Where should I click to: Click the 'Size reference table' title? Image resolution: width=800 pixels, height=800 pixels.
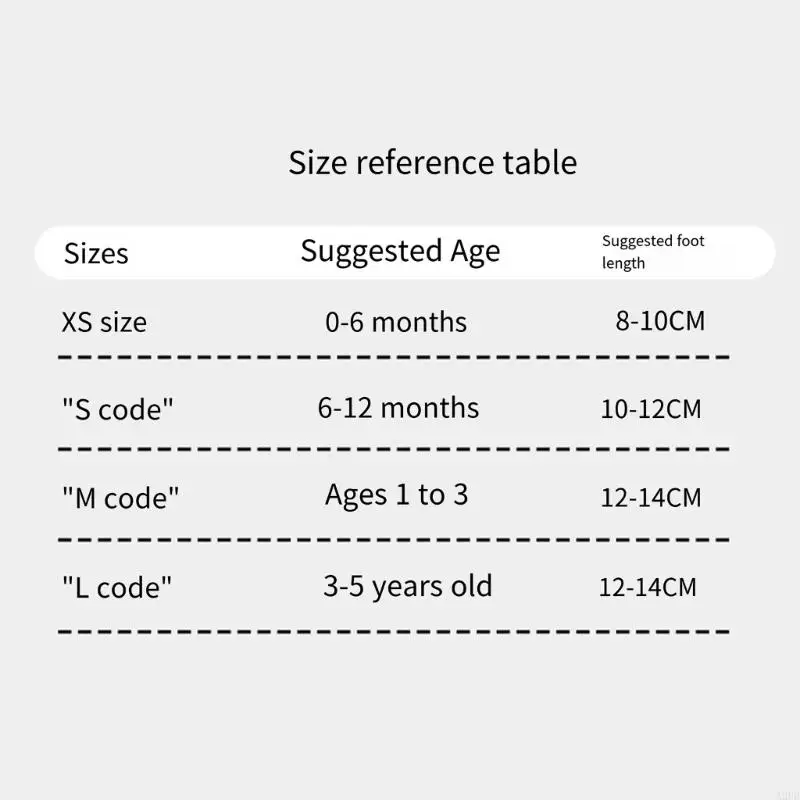[432, 162]
